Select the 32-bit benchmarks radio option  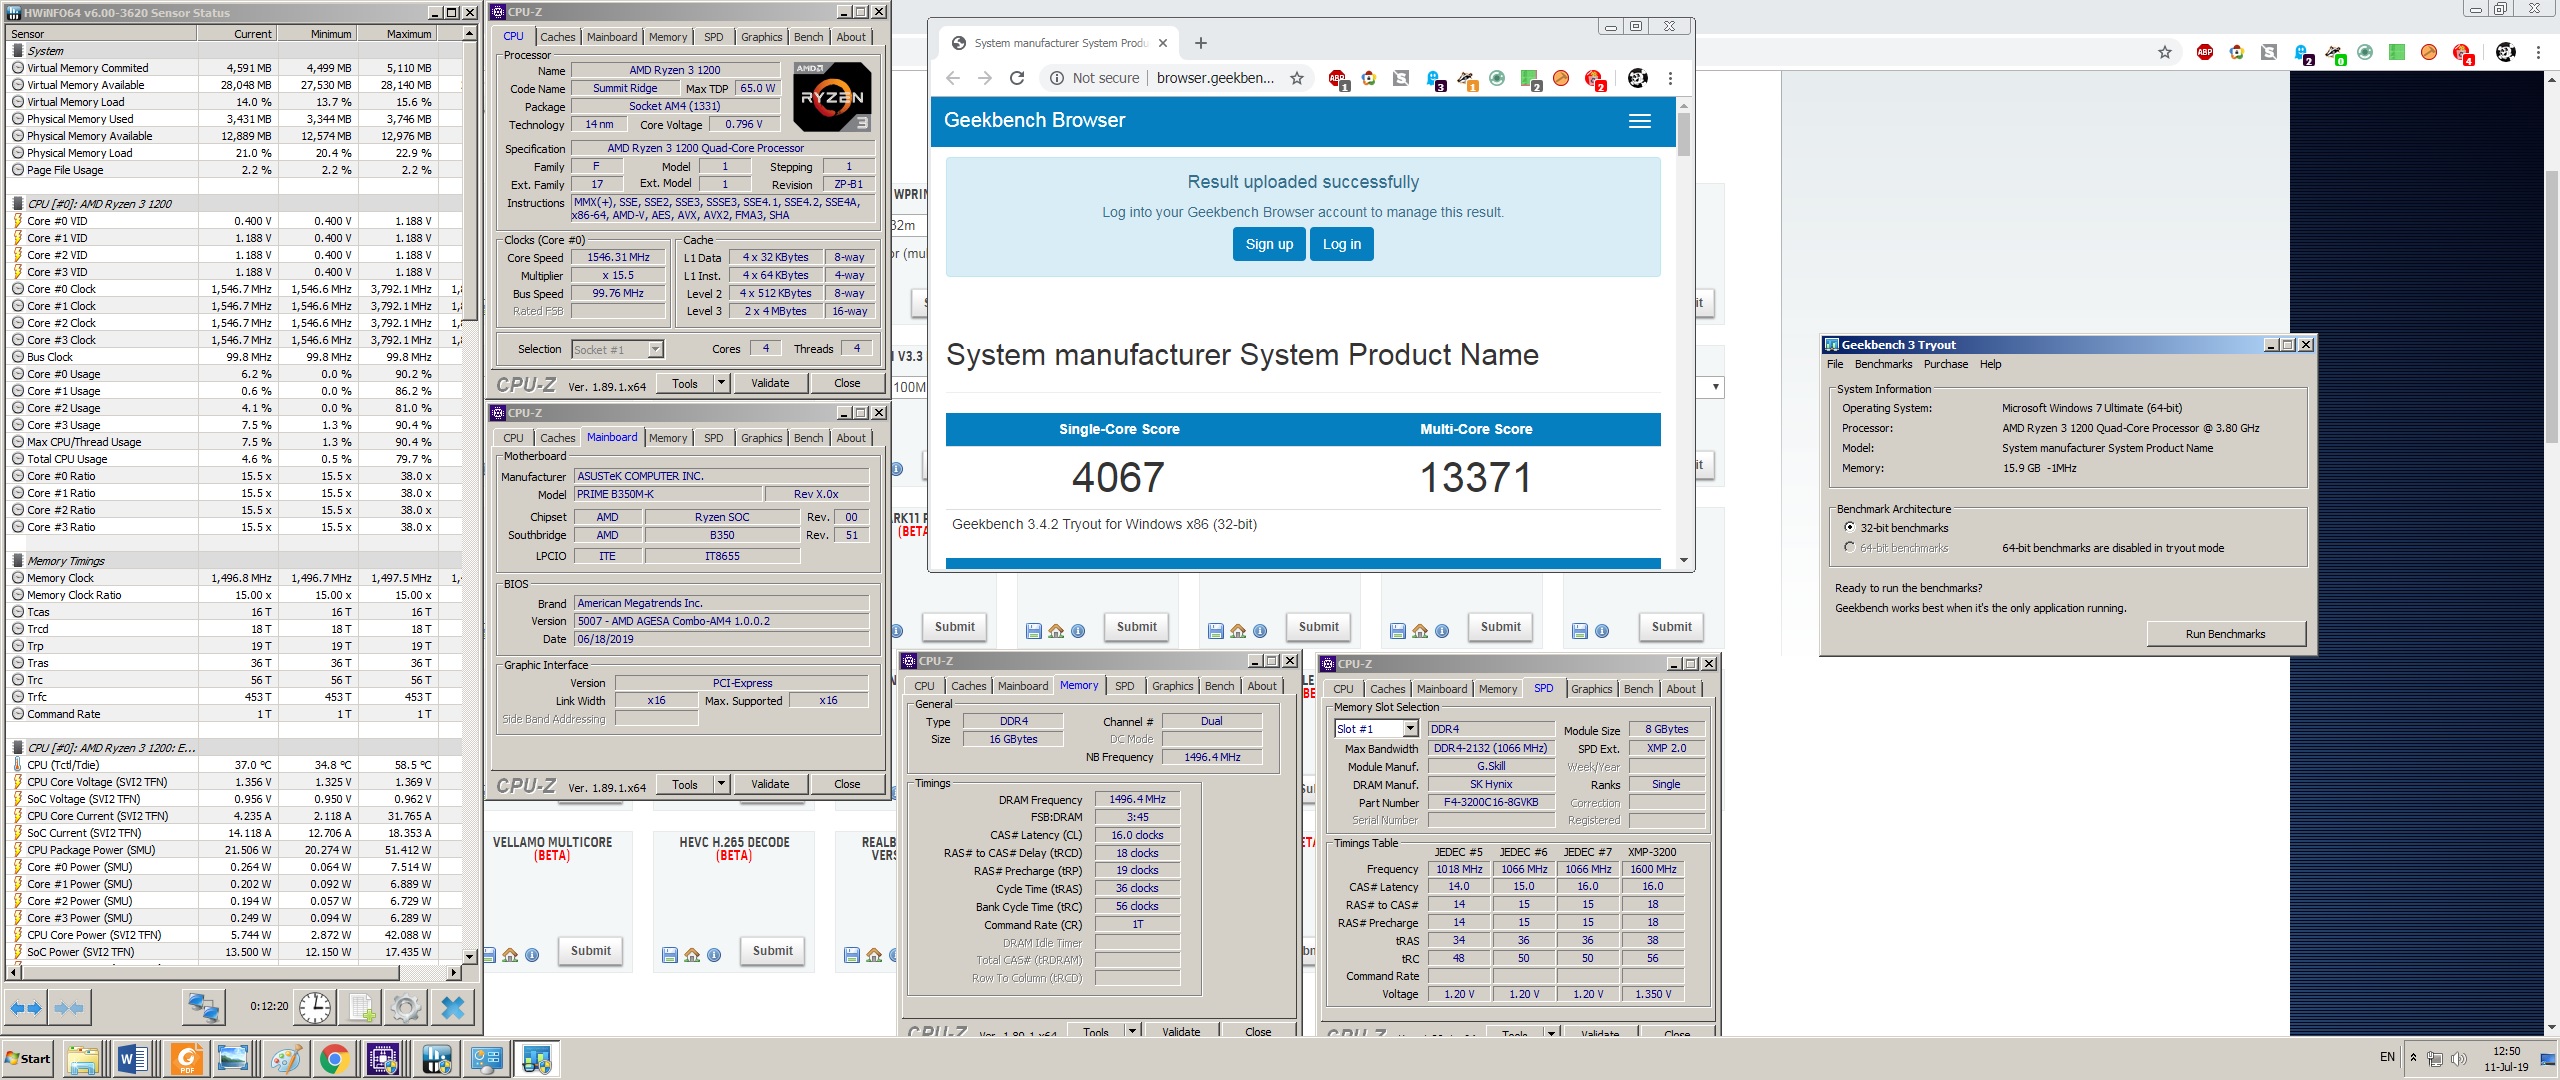pyautogui.click(x=1849, y=527)
